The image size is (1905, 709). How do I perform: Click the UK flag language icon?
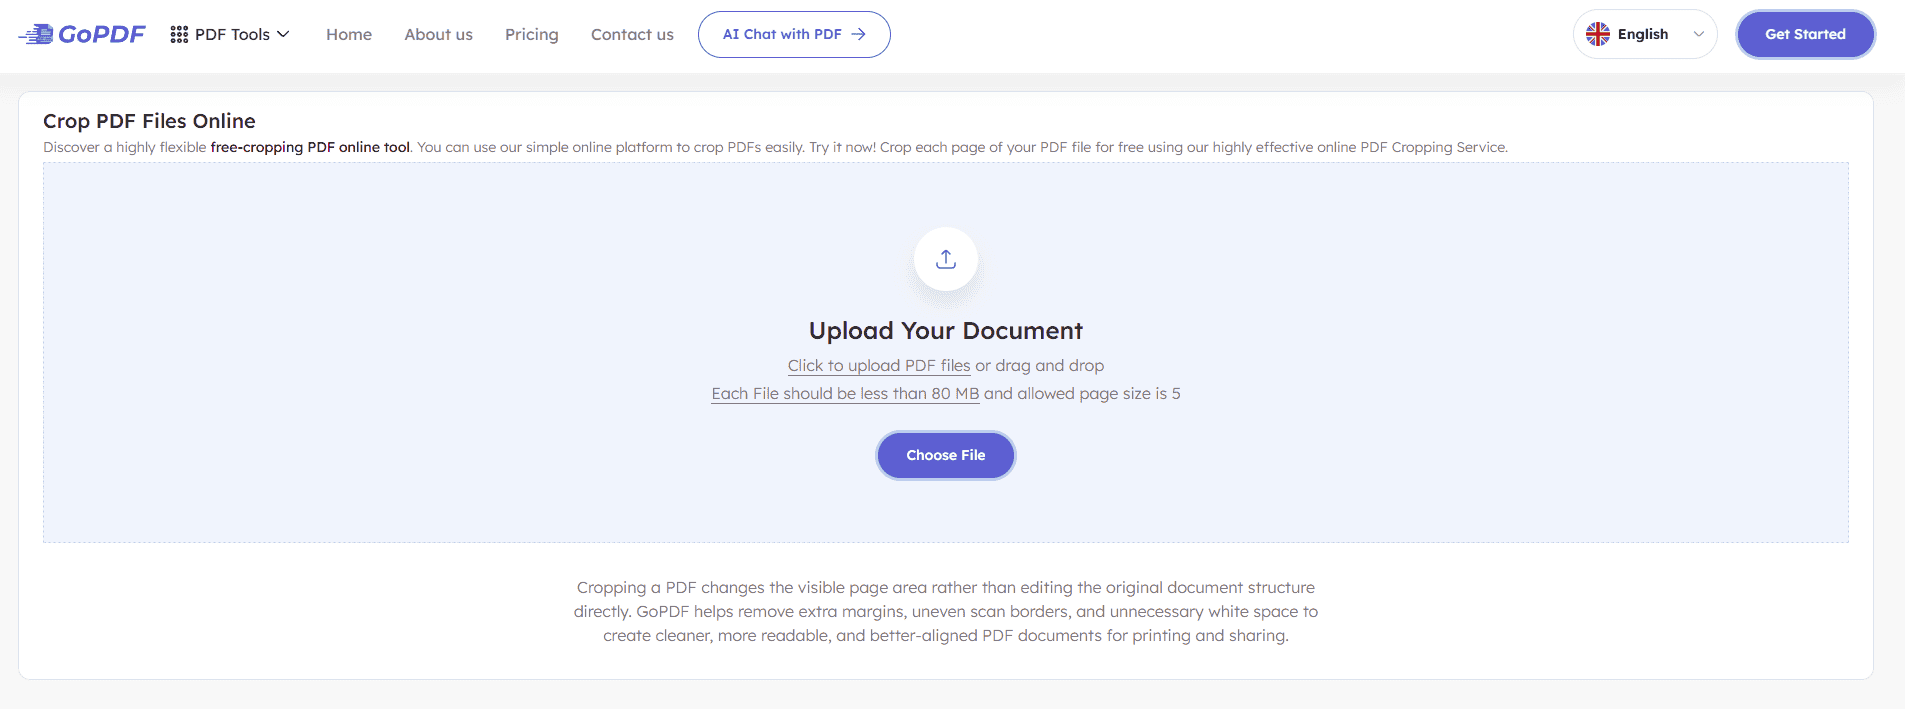click(1598, 34)
